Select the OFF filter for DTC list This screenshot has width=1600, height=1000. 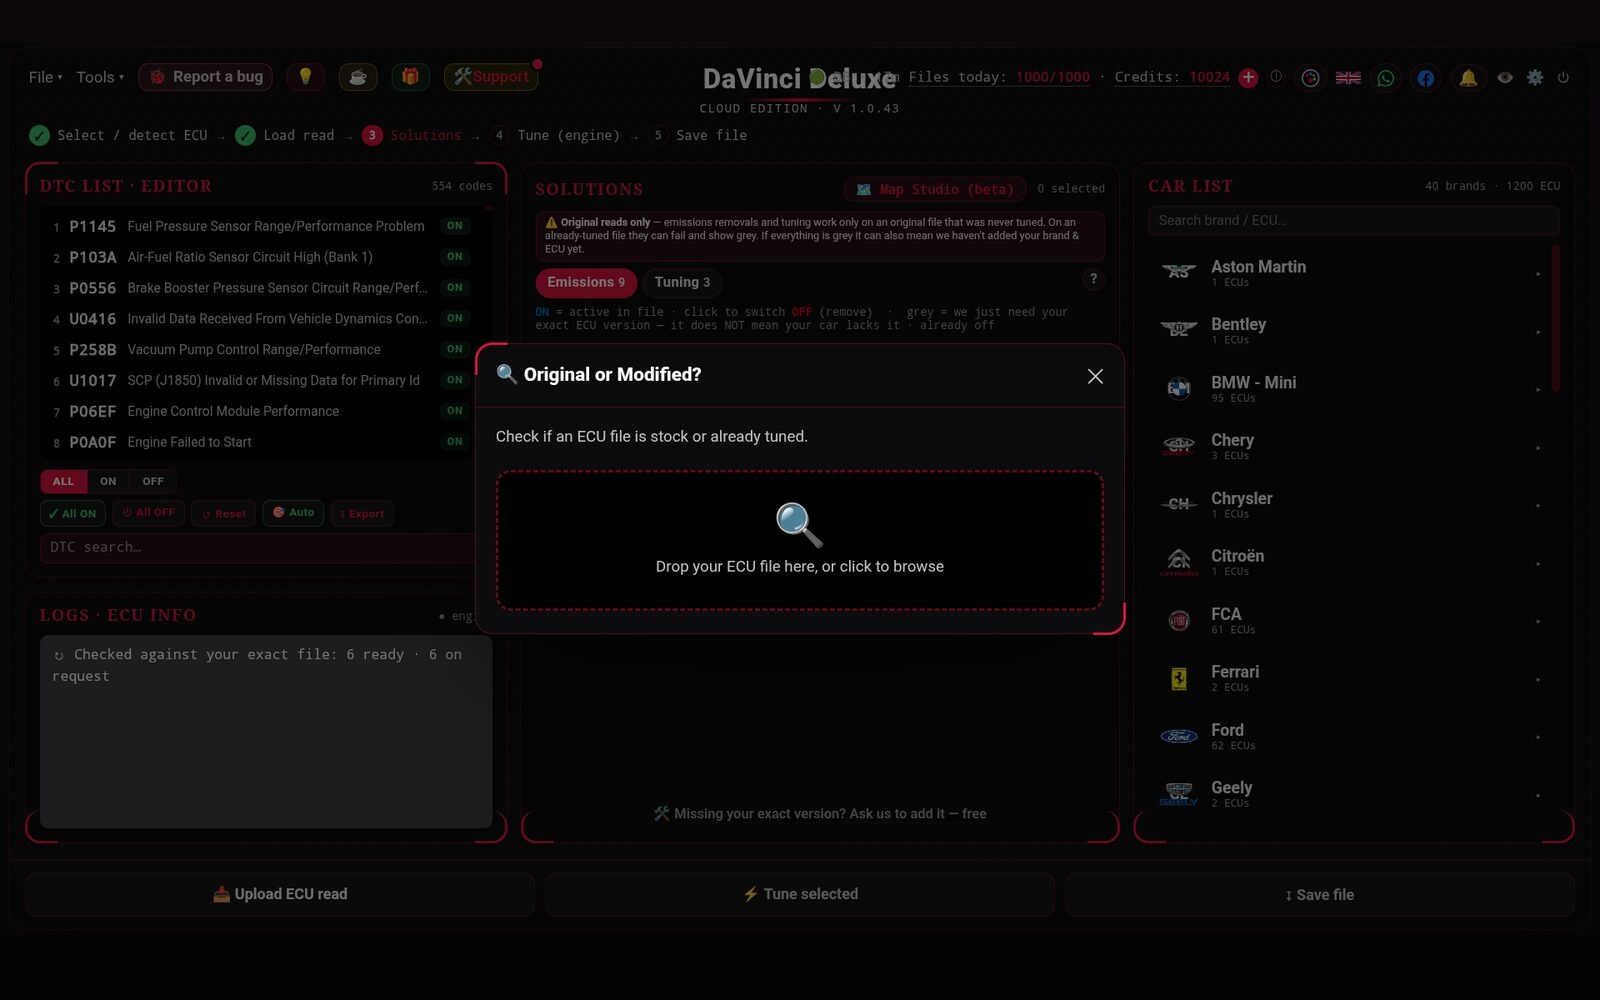click(153, 481)
